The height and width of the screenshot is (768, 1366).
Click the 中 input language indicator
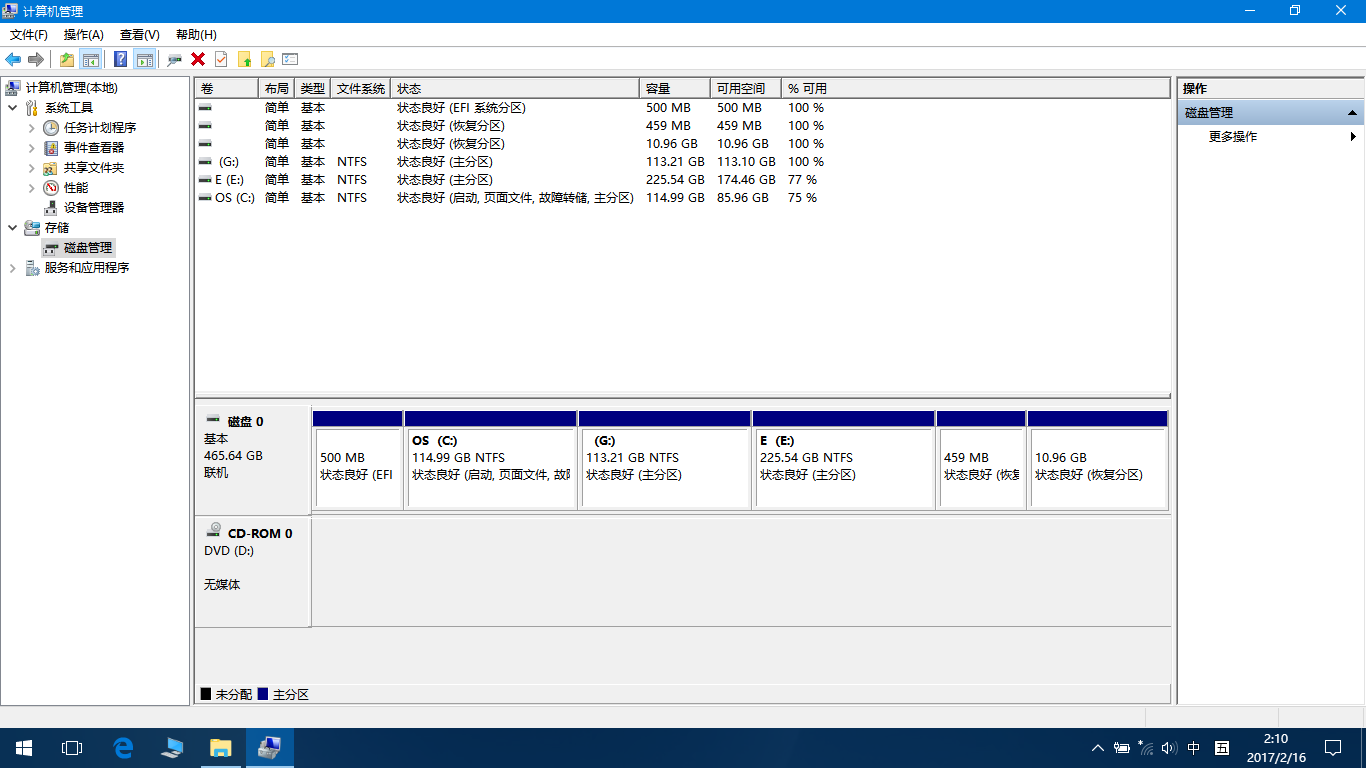[1194, 748]
